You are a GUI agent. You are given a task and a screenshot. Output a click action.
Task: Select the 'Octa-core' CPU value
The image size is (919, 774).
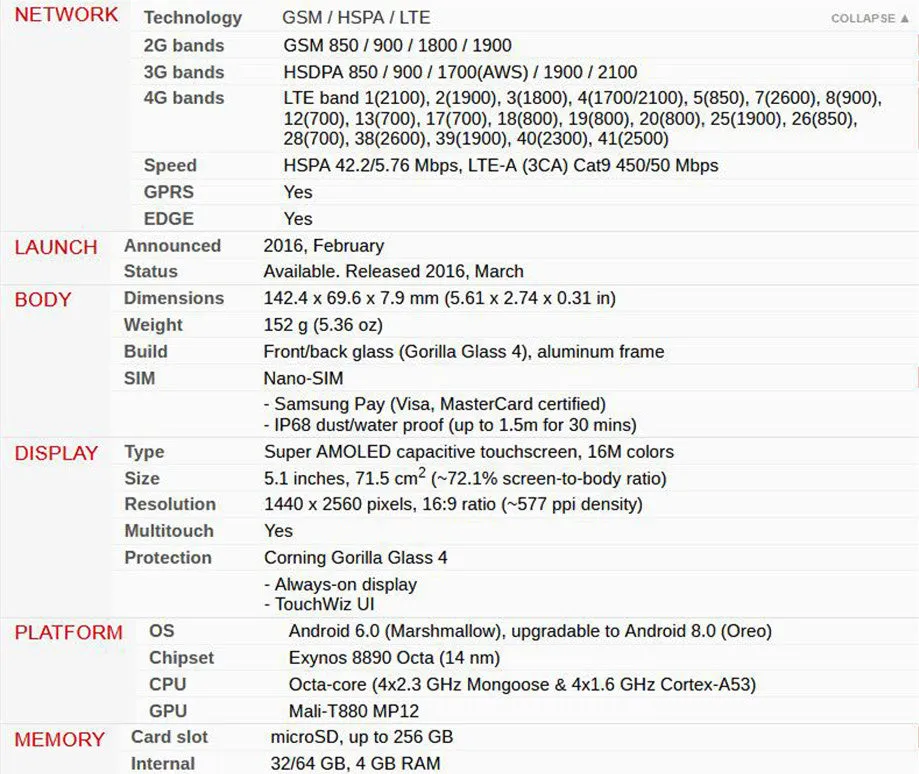point(522,684)
